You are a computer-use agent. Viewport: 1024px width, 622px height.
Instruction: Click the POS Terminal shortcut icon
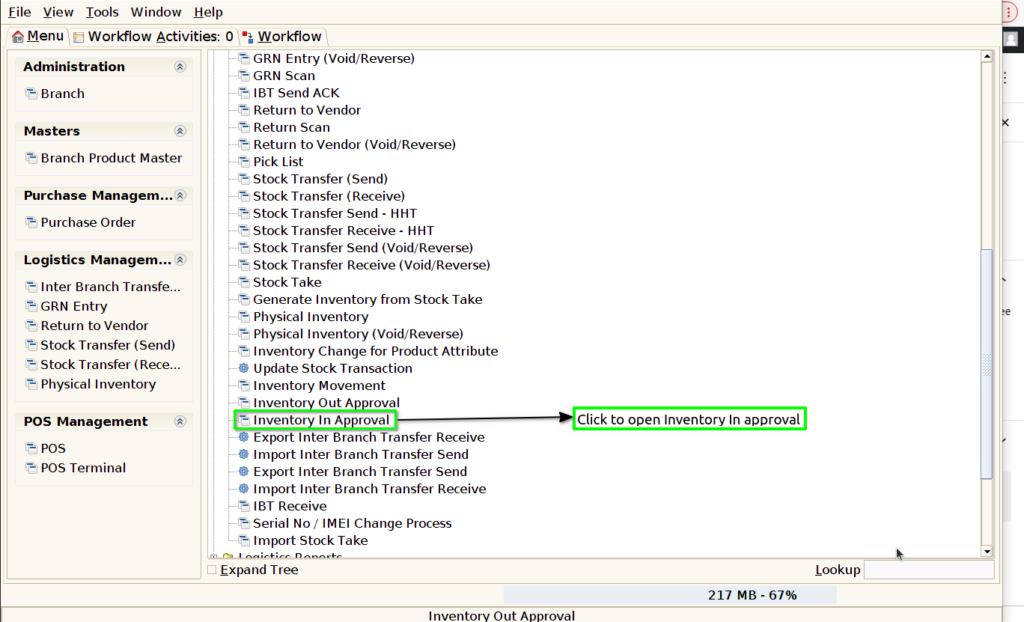point(31,467)
